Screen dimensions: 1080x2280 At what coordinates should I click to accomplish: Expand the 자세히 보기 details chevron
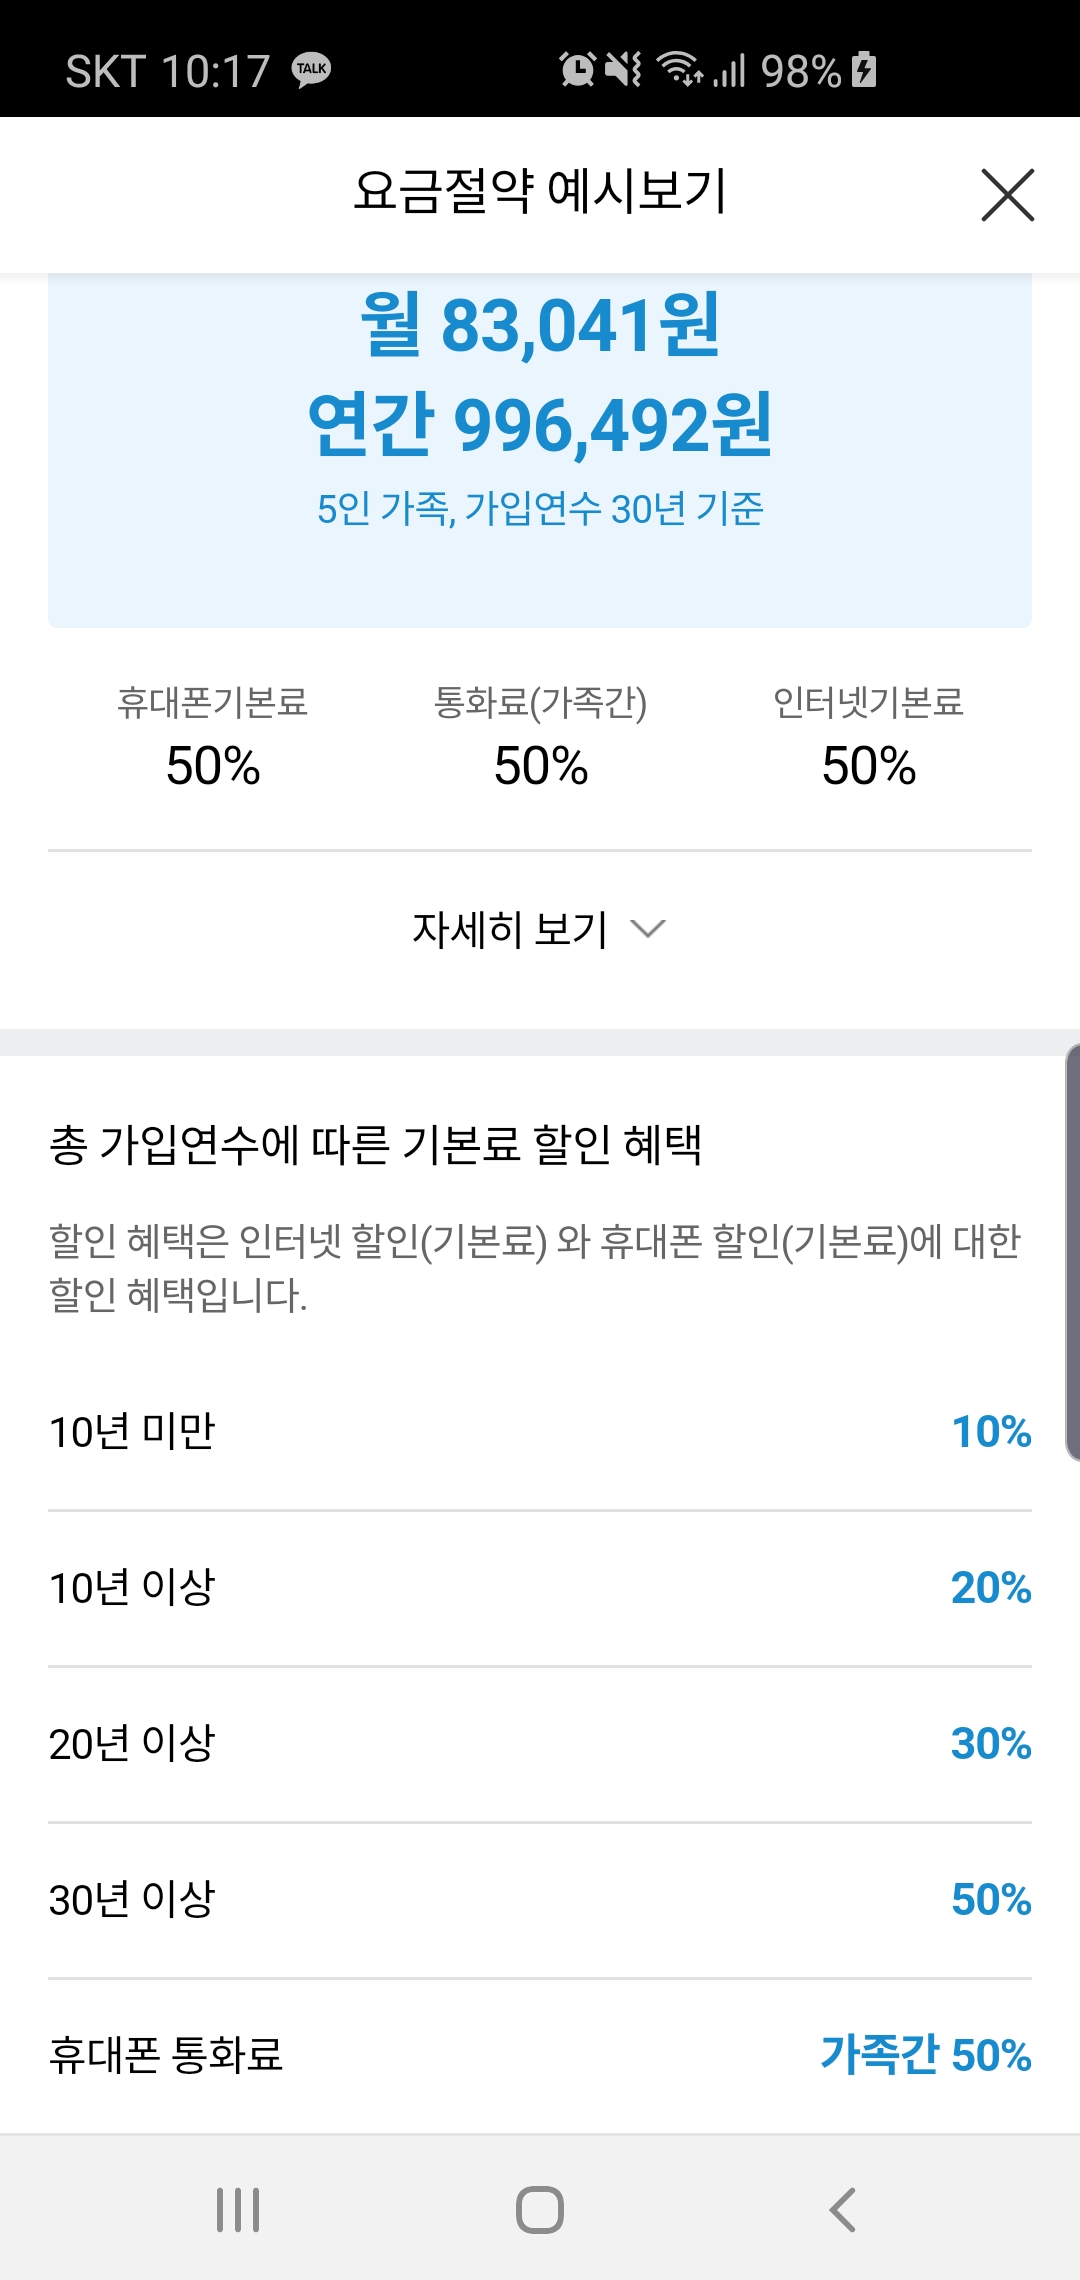tap(648, 929)
